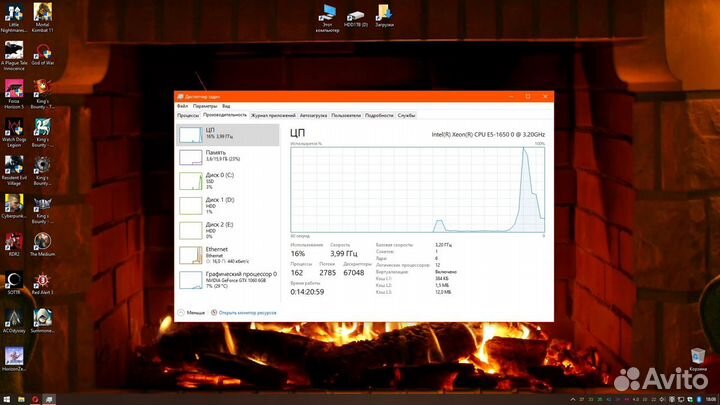Open Вид menu in Task Manager
This screenshot has width=720, height=405.
pyautogui.click(x=226, y=106)
